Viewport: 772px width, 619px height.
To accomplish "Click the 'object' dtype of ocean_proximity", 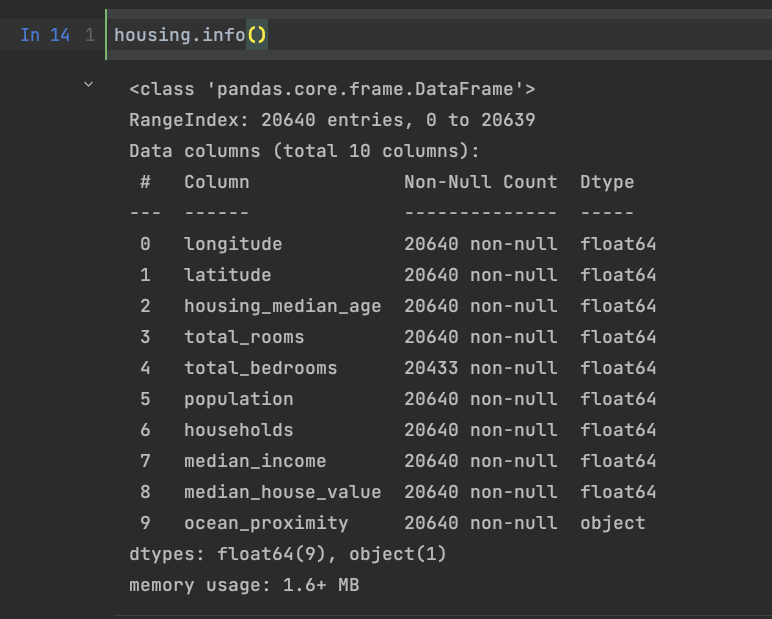I will pyautogui.click(x=612, y=523).
